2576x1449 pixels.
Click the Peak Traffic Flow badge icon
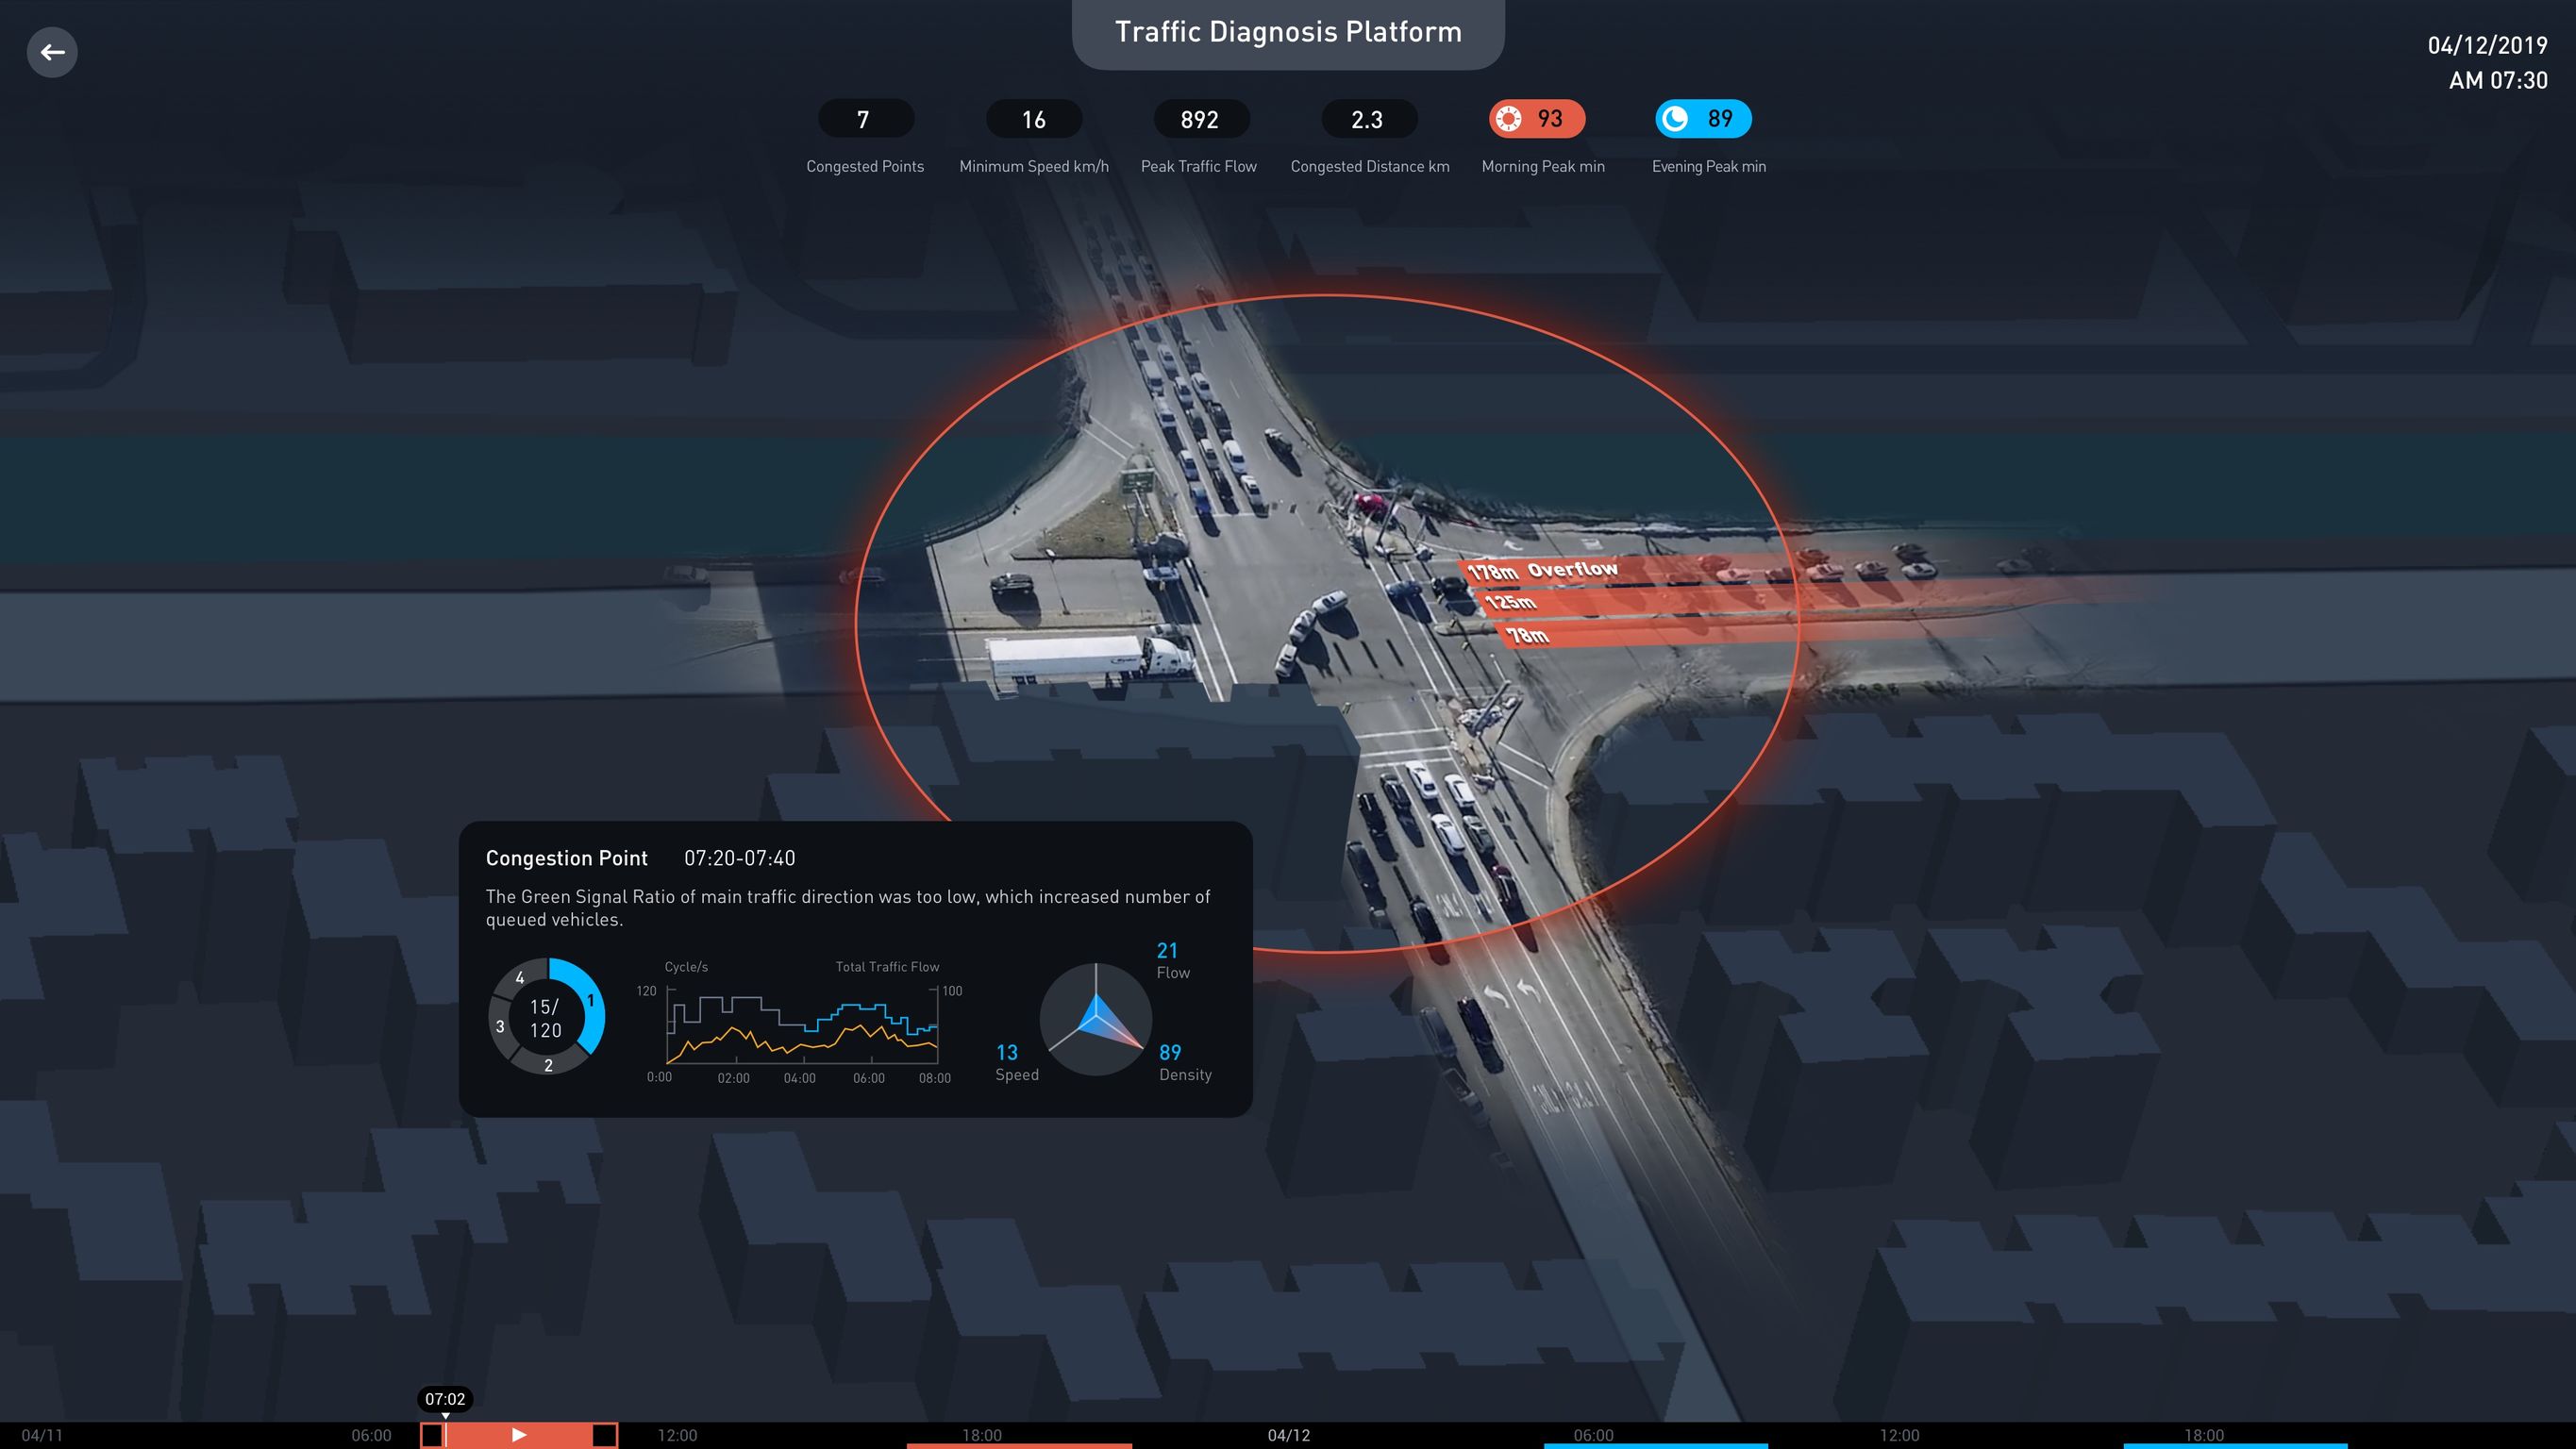pos(1197,119)
